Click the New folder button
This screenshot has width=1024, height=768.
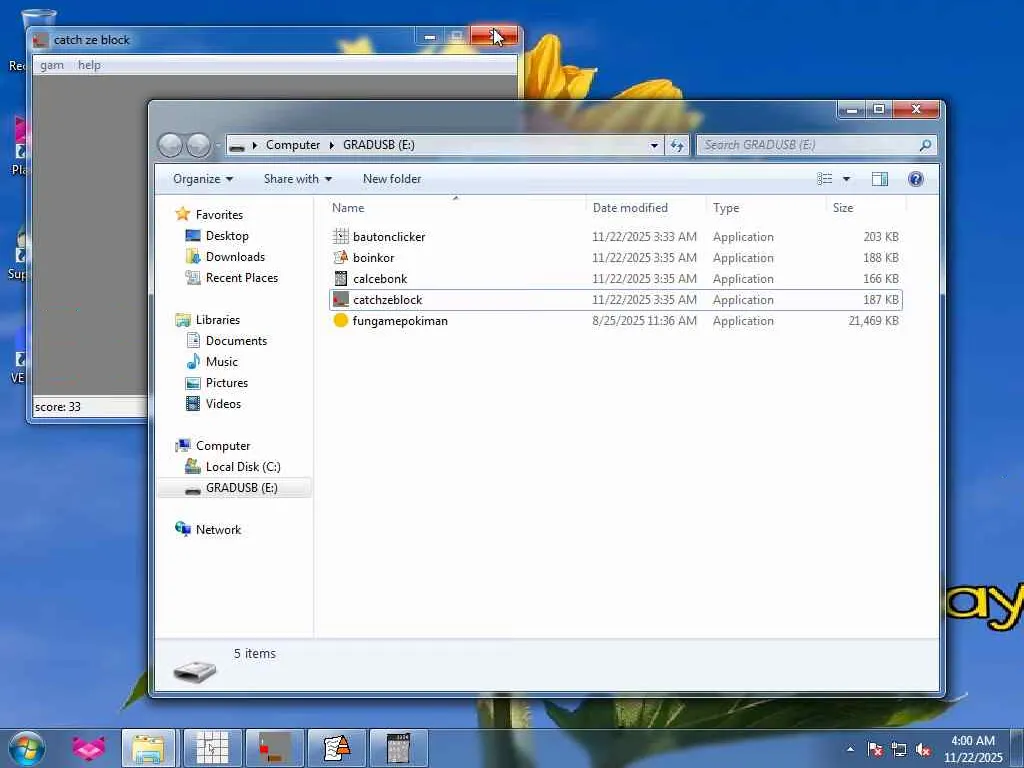[x=392, y=179]
